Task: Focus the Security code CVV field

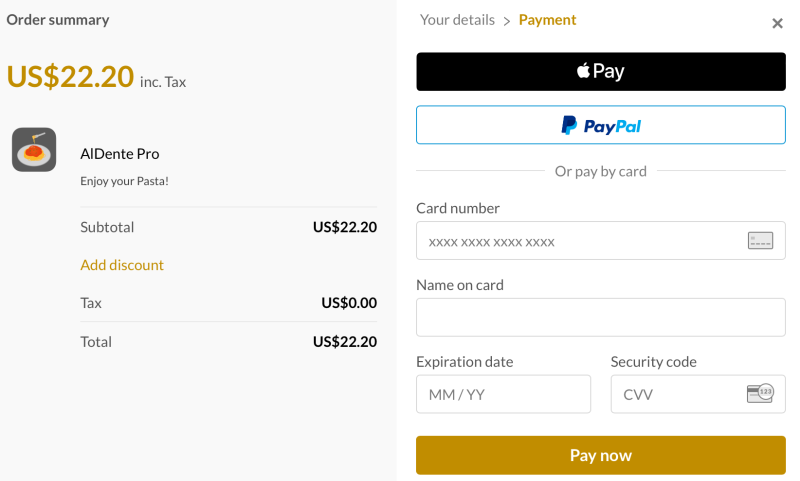Action: pyautogui.click(x=698, y=394)
